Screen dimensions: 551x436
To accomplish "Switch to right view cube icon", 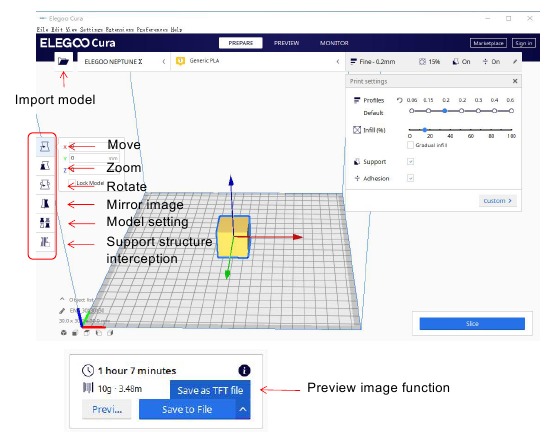I will 110,333.
